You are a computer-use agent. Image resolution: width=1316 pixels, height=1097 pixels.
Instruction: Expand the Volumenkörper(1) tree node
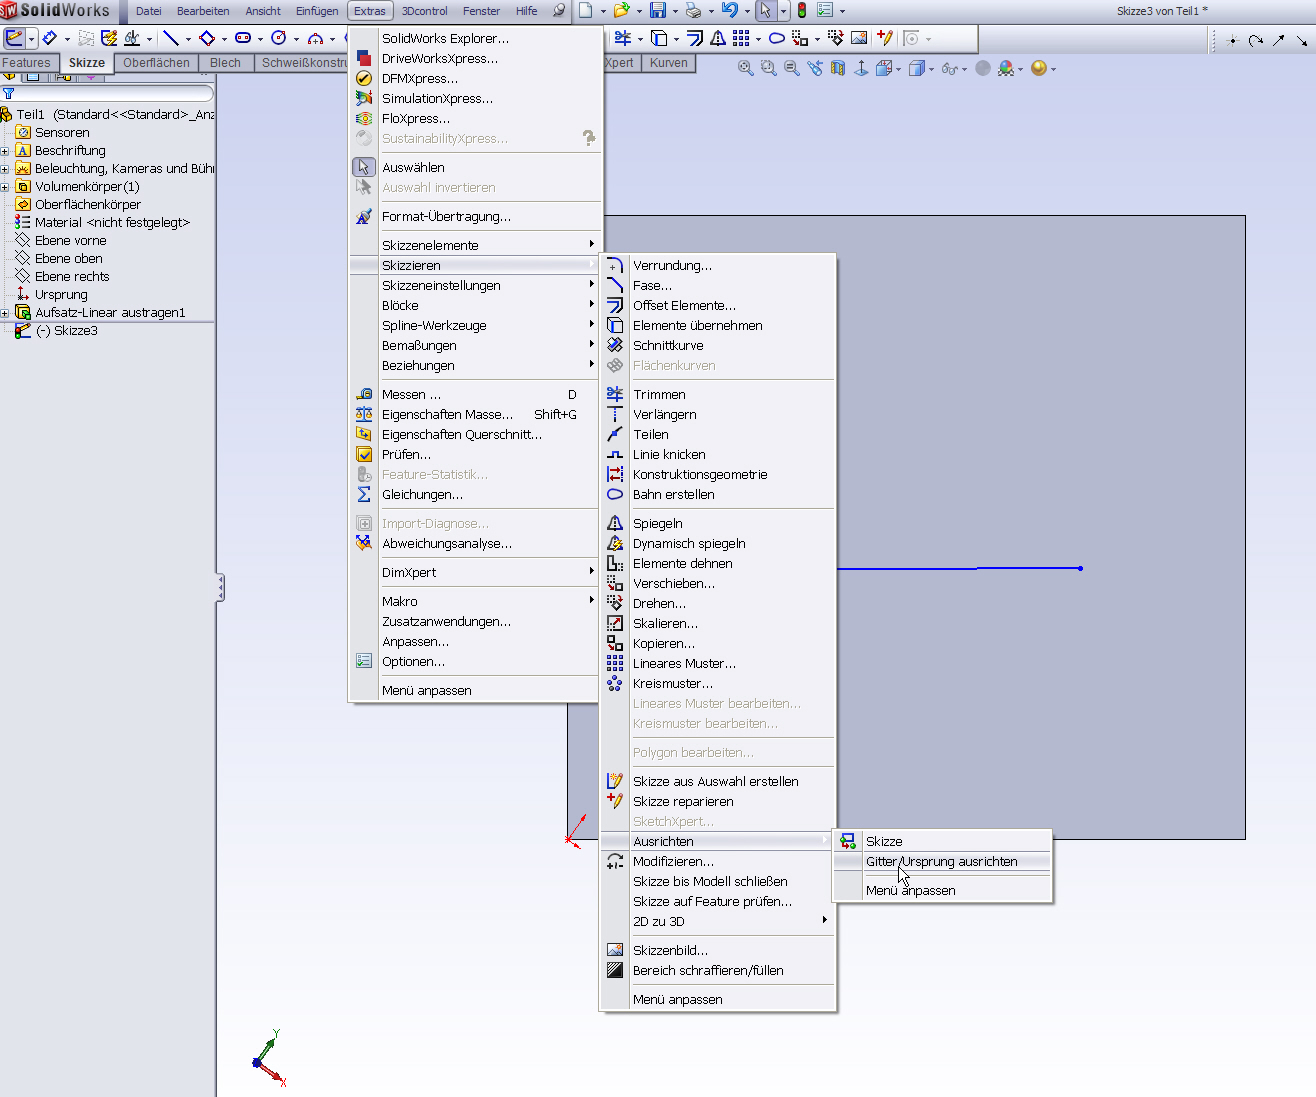[5, 187]
